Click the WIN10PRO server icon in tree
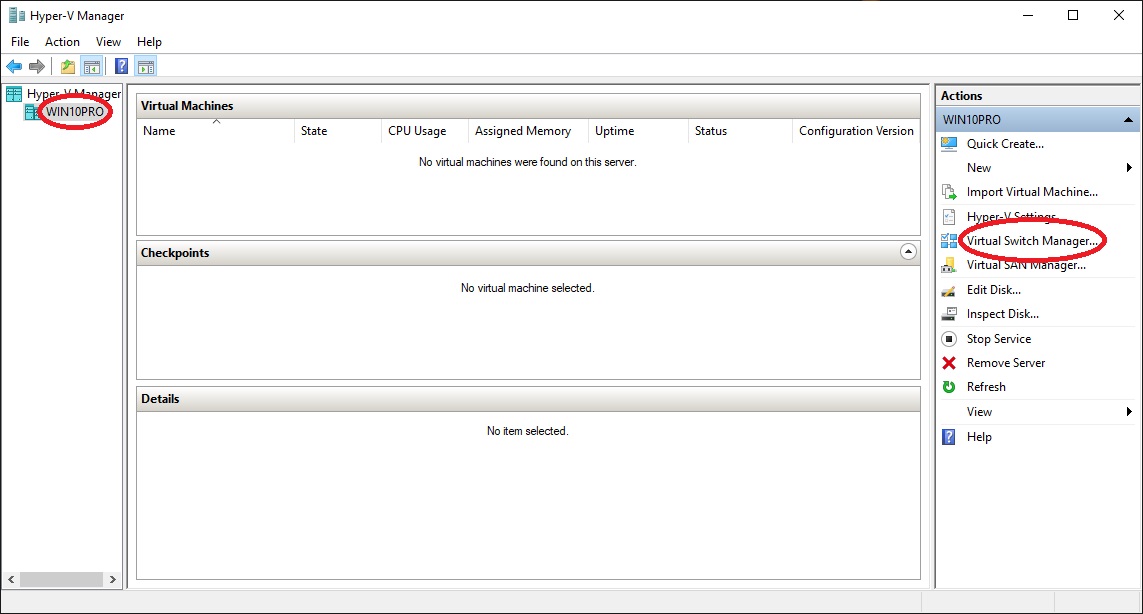 [33, 112]
